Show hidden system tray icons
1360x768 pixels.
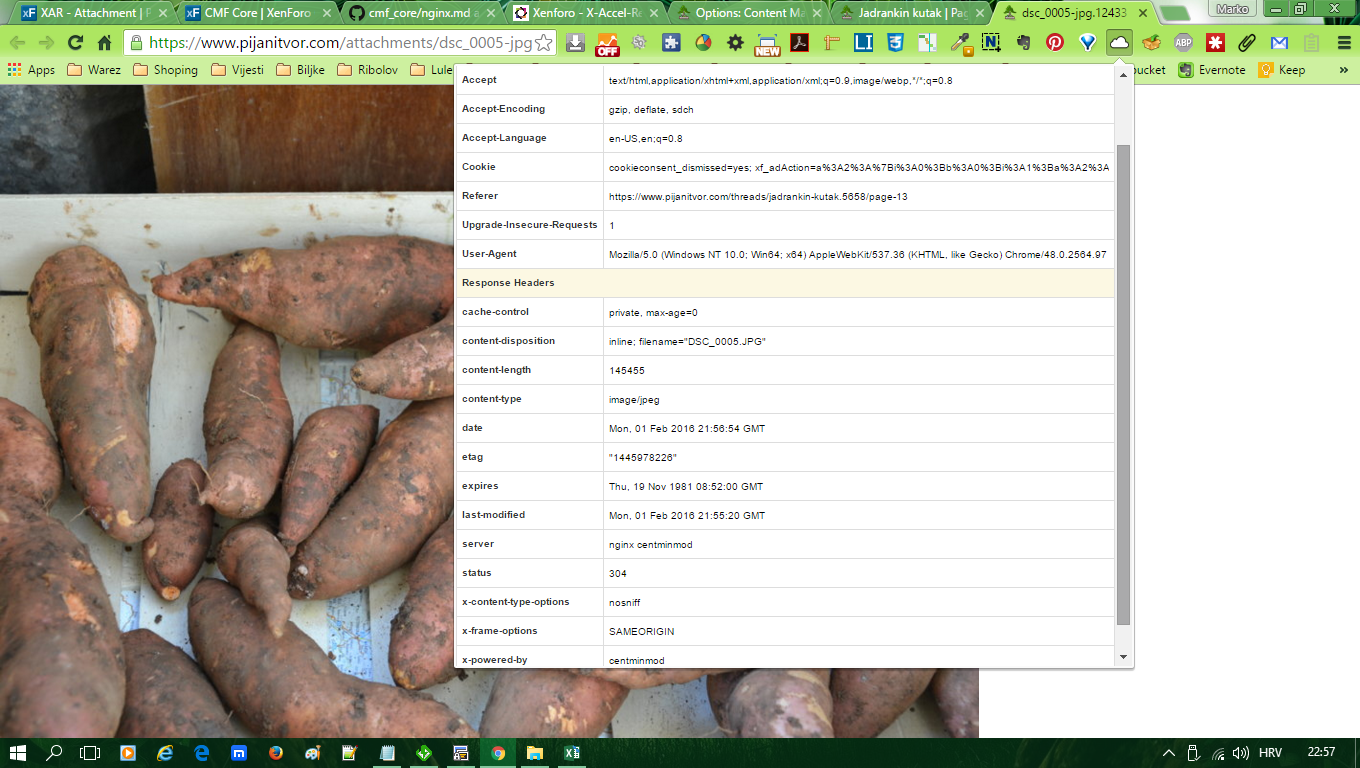click(x=1169, y=753)
